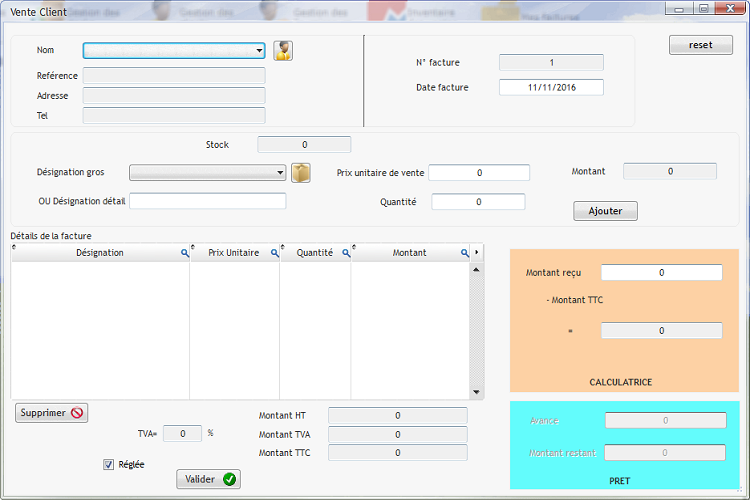
Task: Click the client person icon beside Nom
Action: 283,51
